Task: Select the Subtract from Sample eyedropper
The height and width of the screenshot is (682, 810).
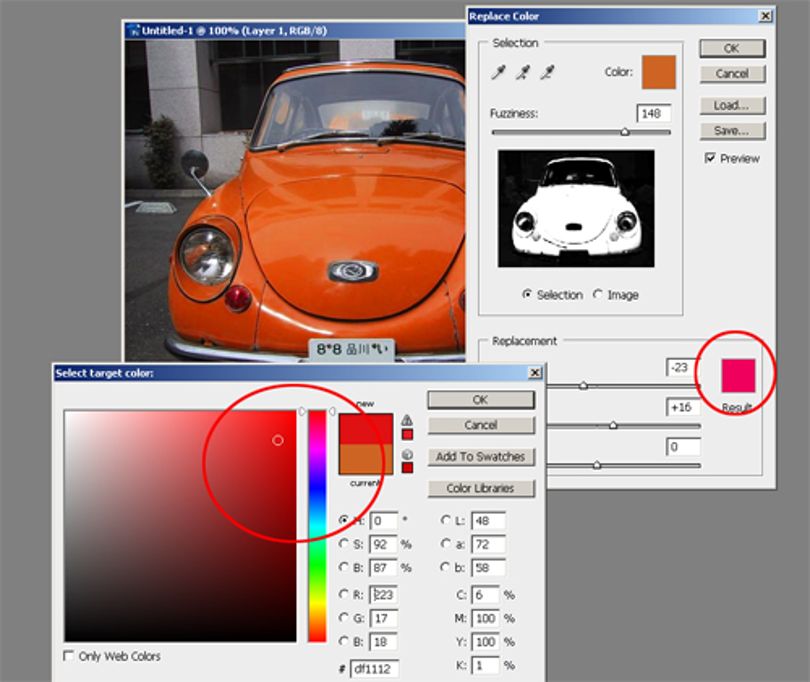Action: [x=547, y=72]
